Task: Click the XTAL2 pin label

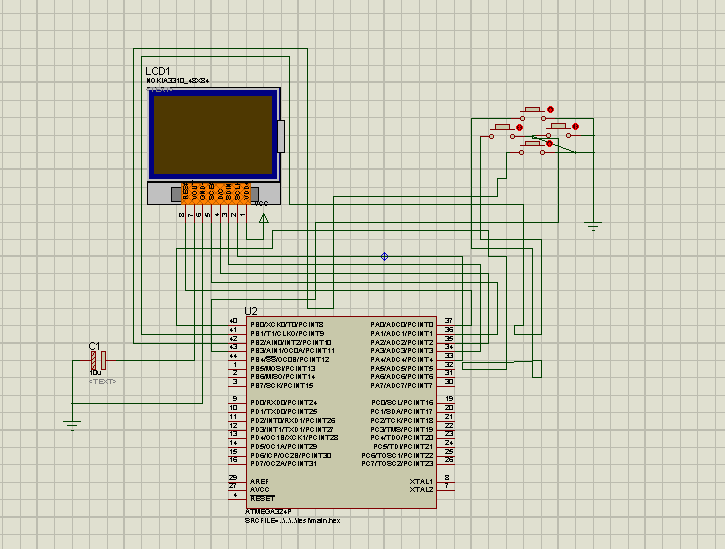Action: tap(421, 490)
